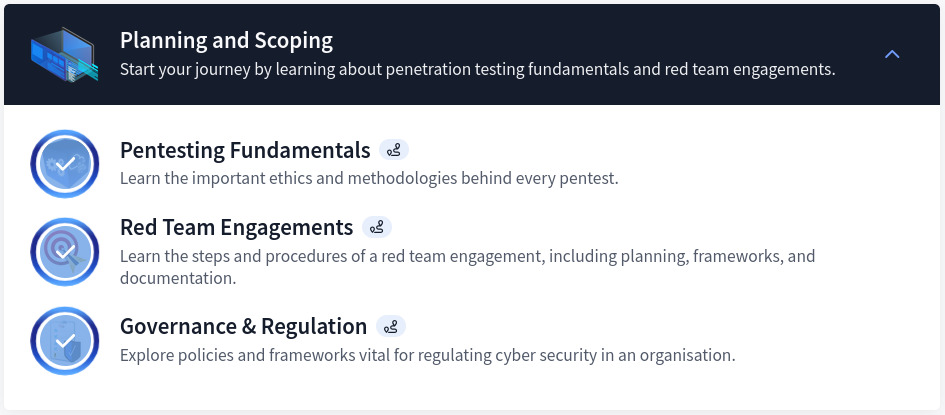Open the Pentesting Fundamentals module badge icon
The image size is (945, 415).
tap(65, 164)
